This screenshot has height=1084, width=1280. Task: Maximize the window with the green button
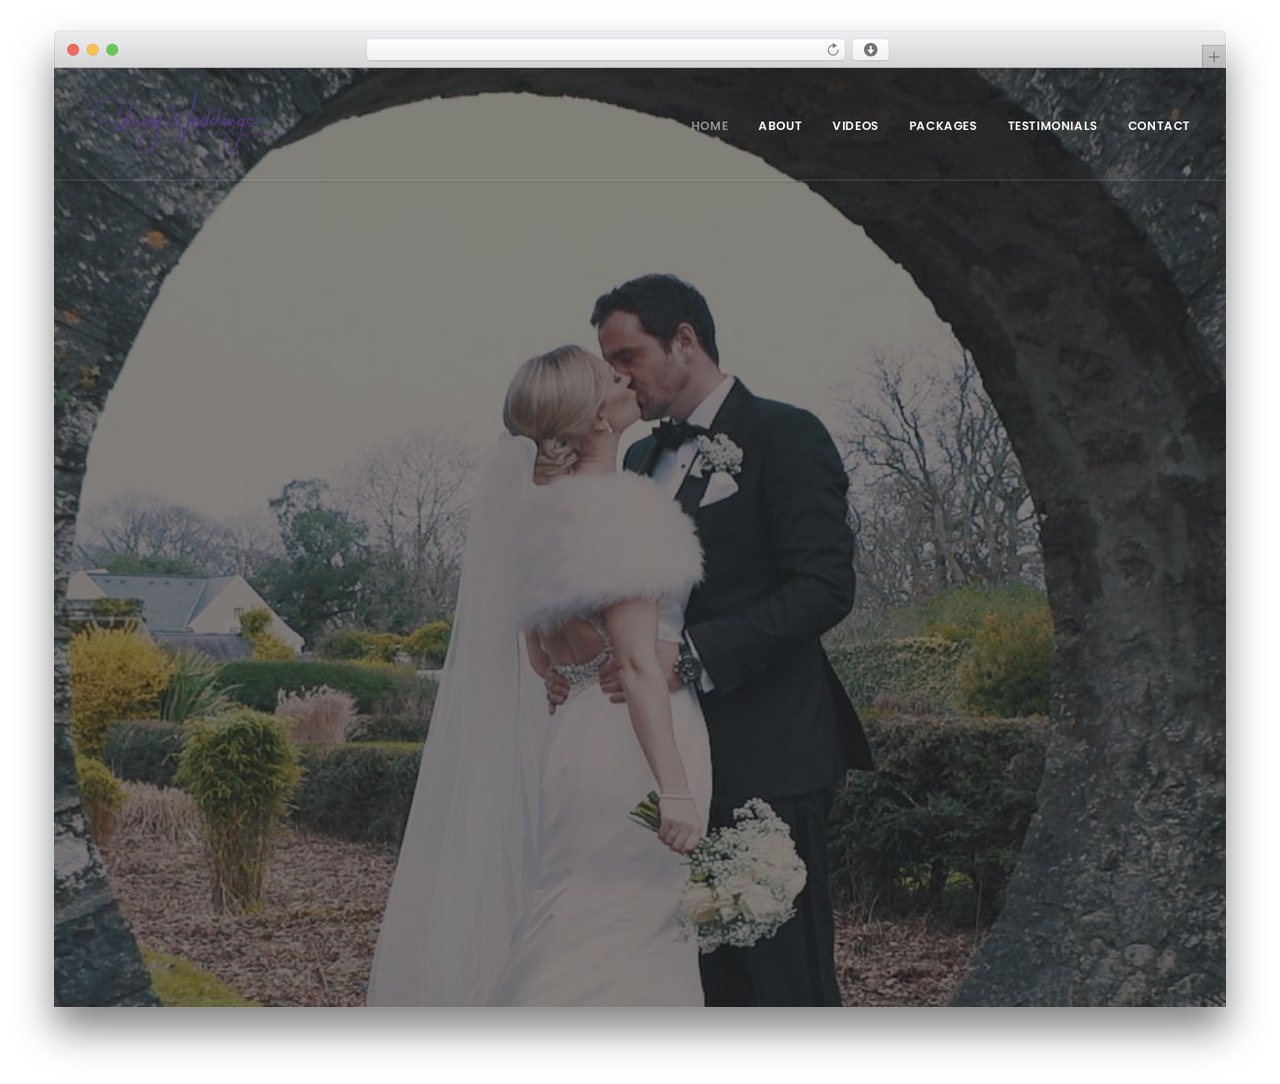(x=112, y=50)
